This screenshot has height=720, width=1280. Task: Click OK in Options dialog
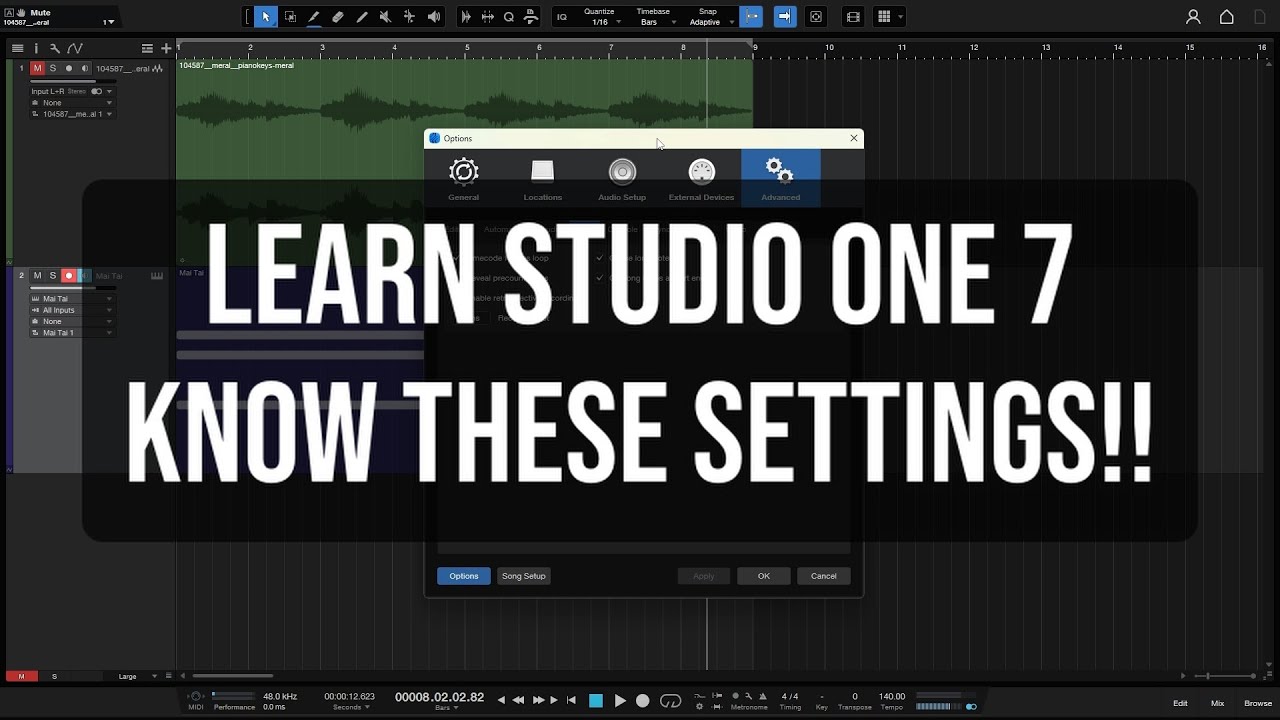(x=764, y=576)
